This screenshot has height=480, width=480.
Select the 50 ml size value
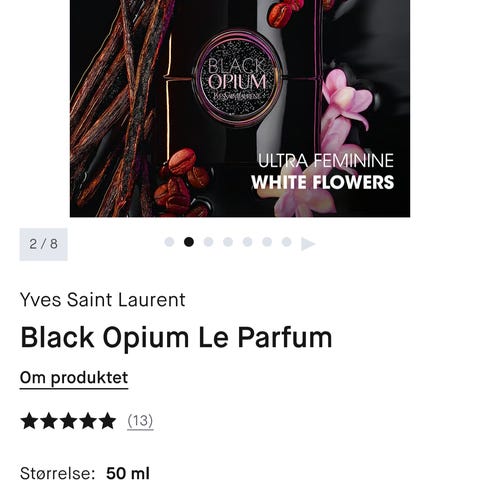click(x=128, y=473)
